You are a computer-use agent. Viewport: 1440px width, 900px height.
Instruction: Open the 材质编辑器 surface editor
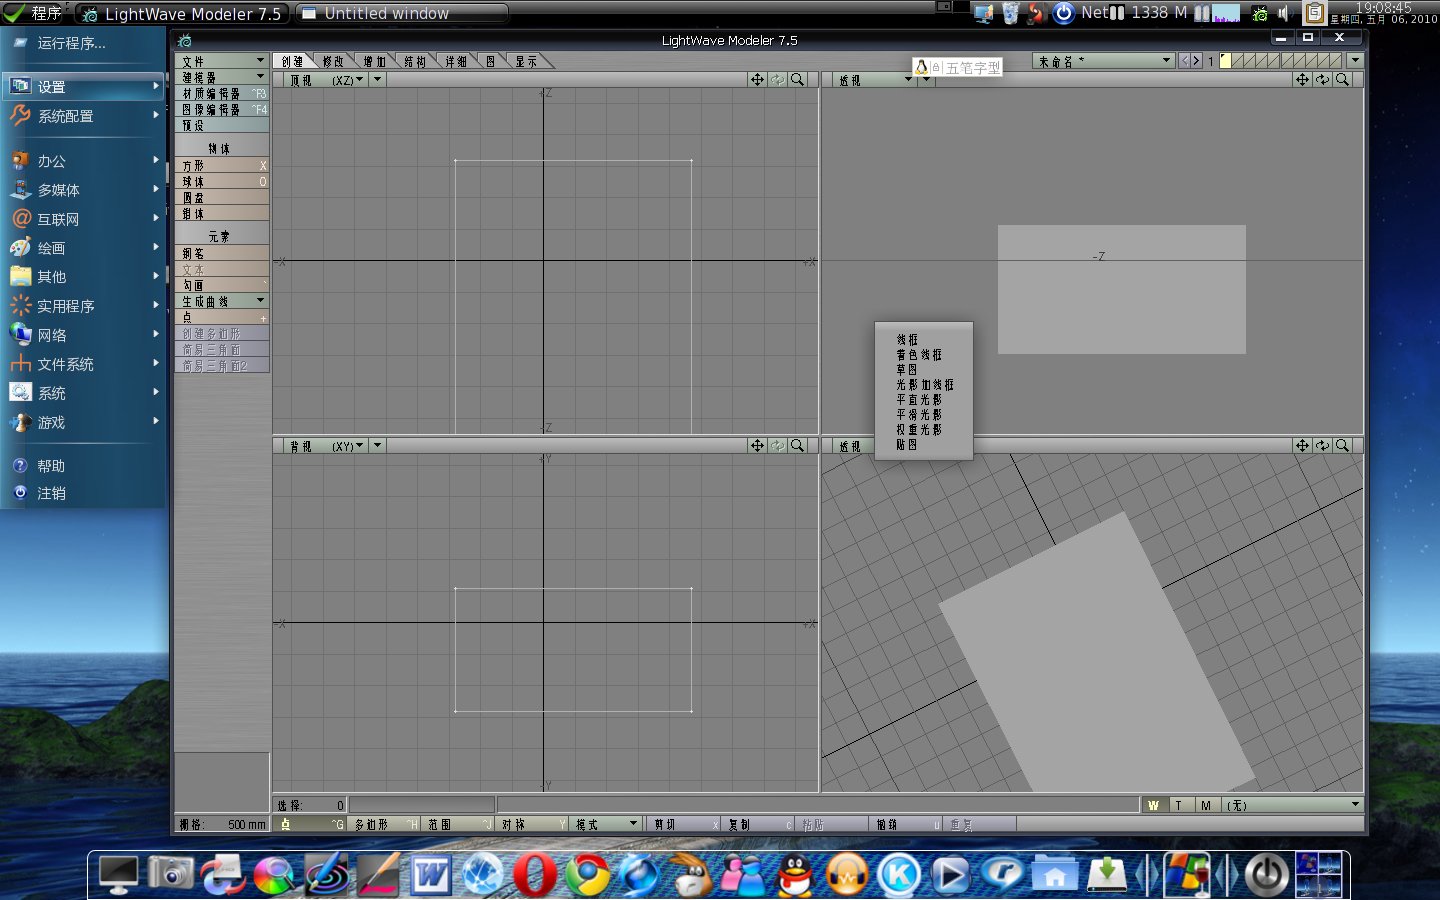(x=222, y=93)
